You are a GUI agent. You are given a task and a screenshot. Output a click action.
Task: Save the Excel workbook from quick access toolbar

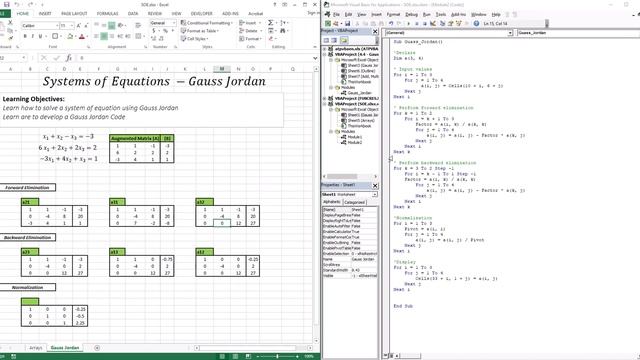[7, 4]
